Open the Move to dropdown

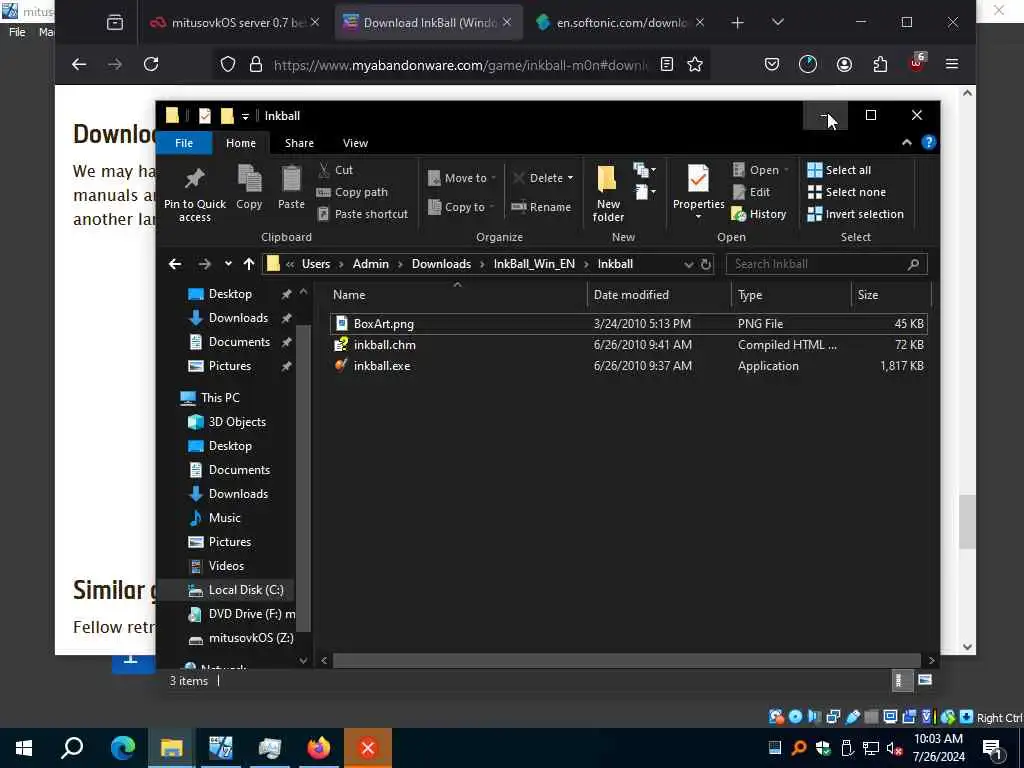point(462,178)
